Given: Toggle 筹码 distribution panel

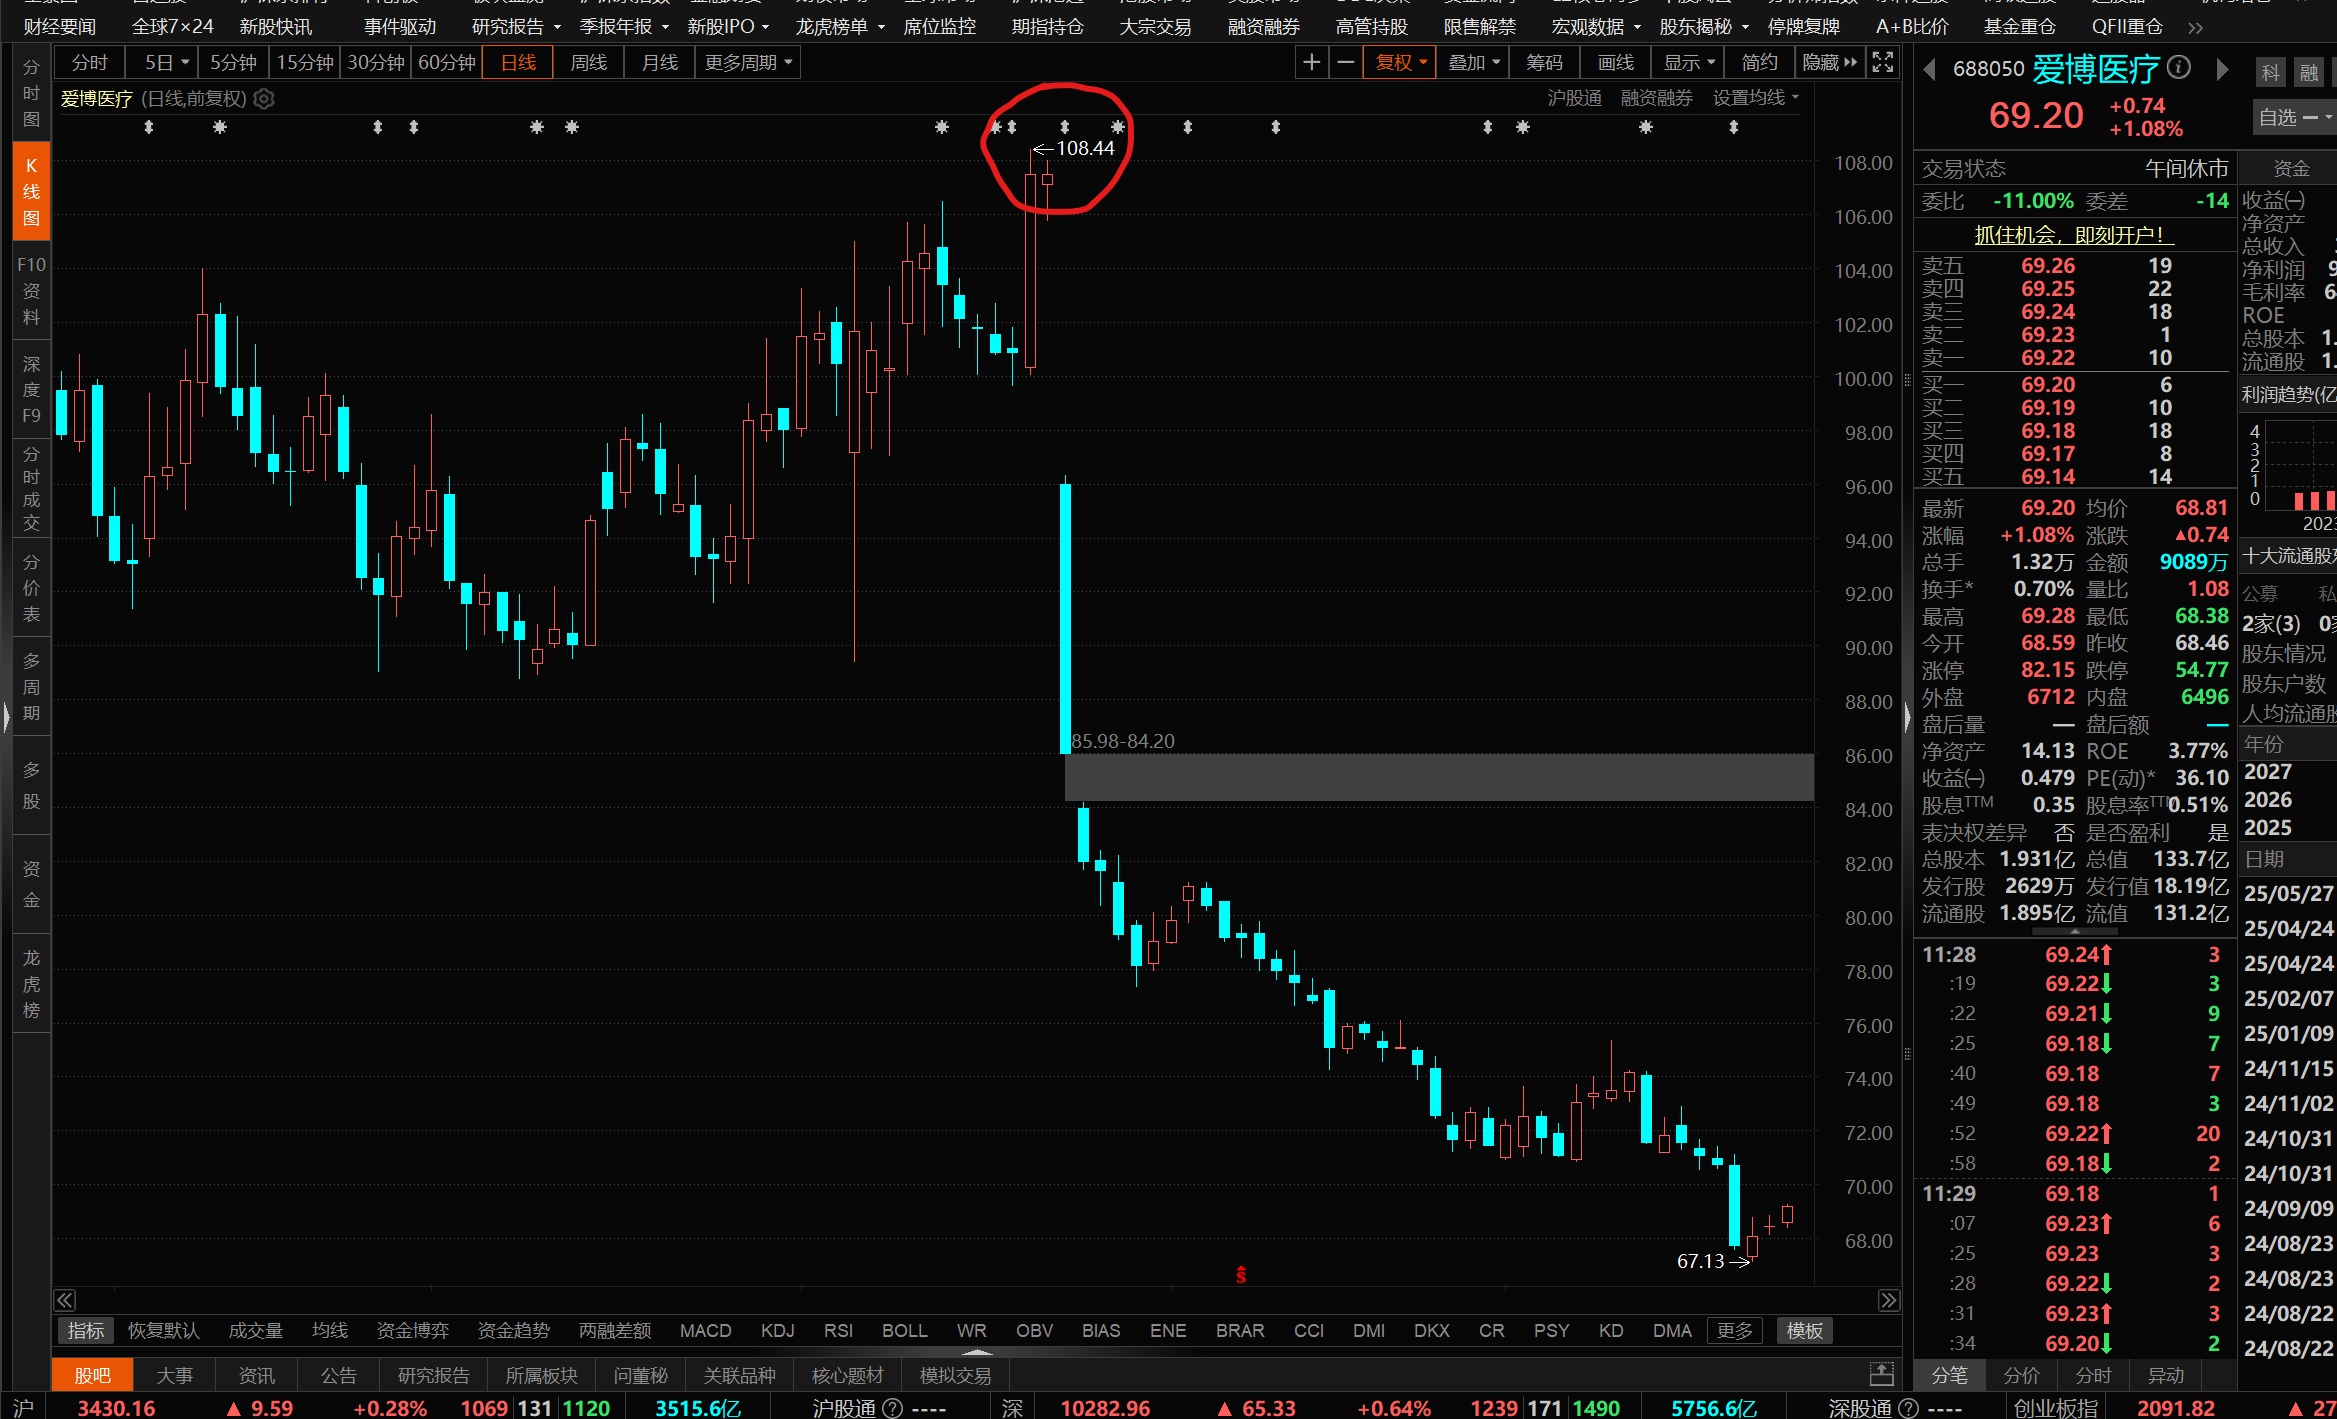Looking at the screenshot, I should pos(1544,63).
